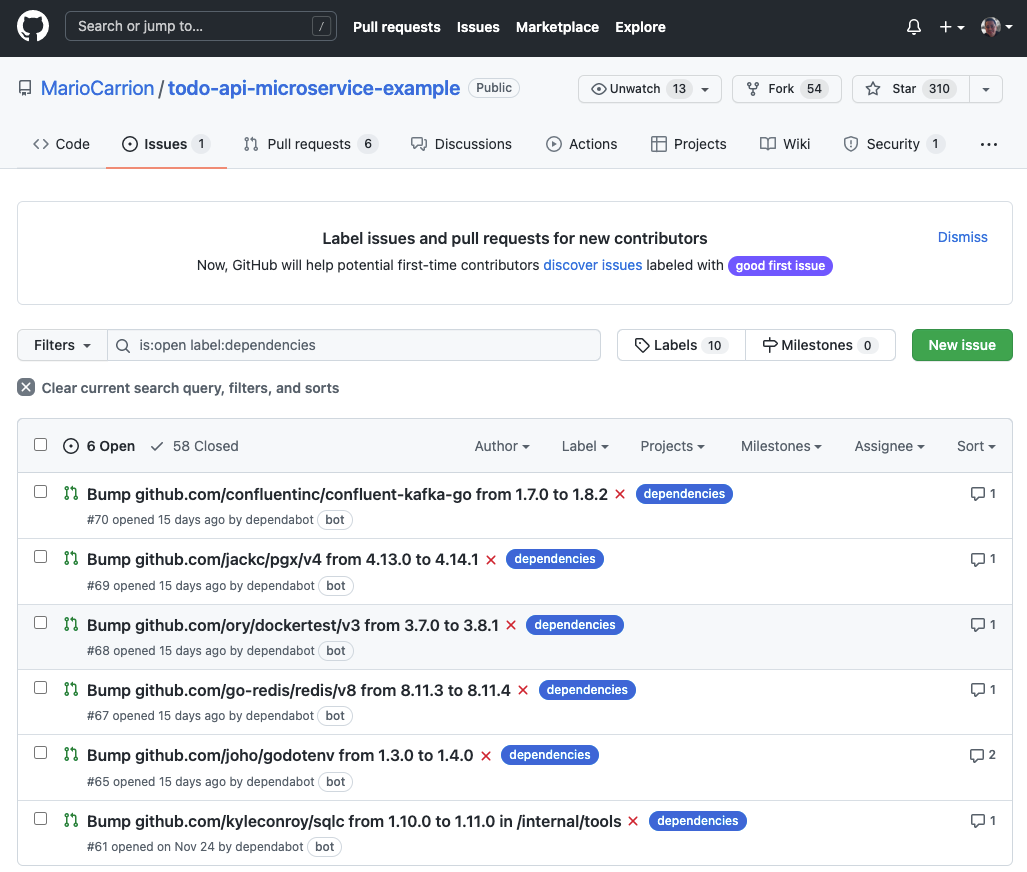Screen dimensions: 1027x872
Task: Open the 2 comments on godotenv PR
Action: click(x=983, y=755)
